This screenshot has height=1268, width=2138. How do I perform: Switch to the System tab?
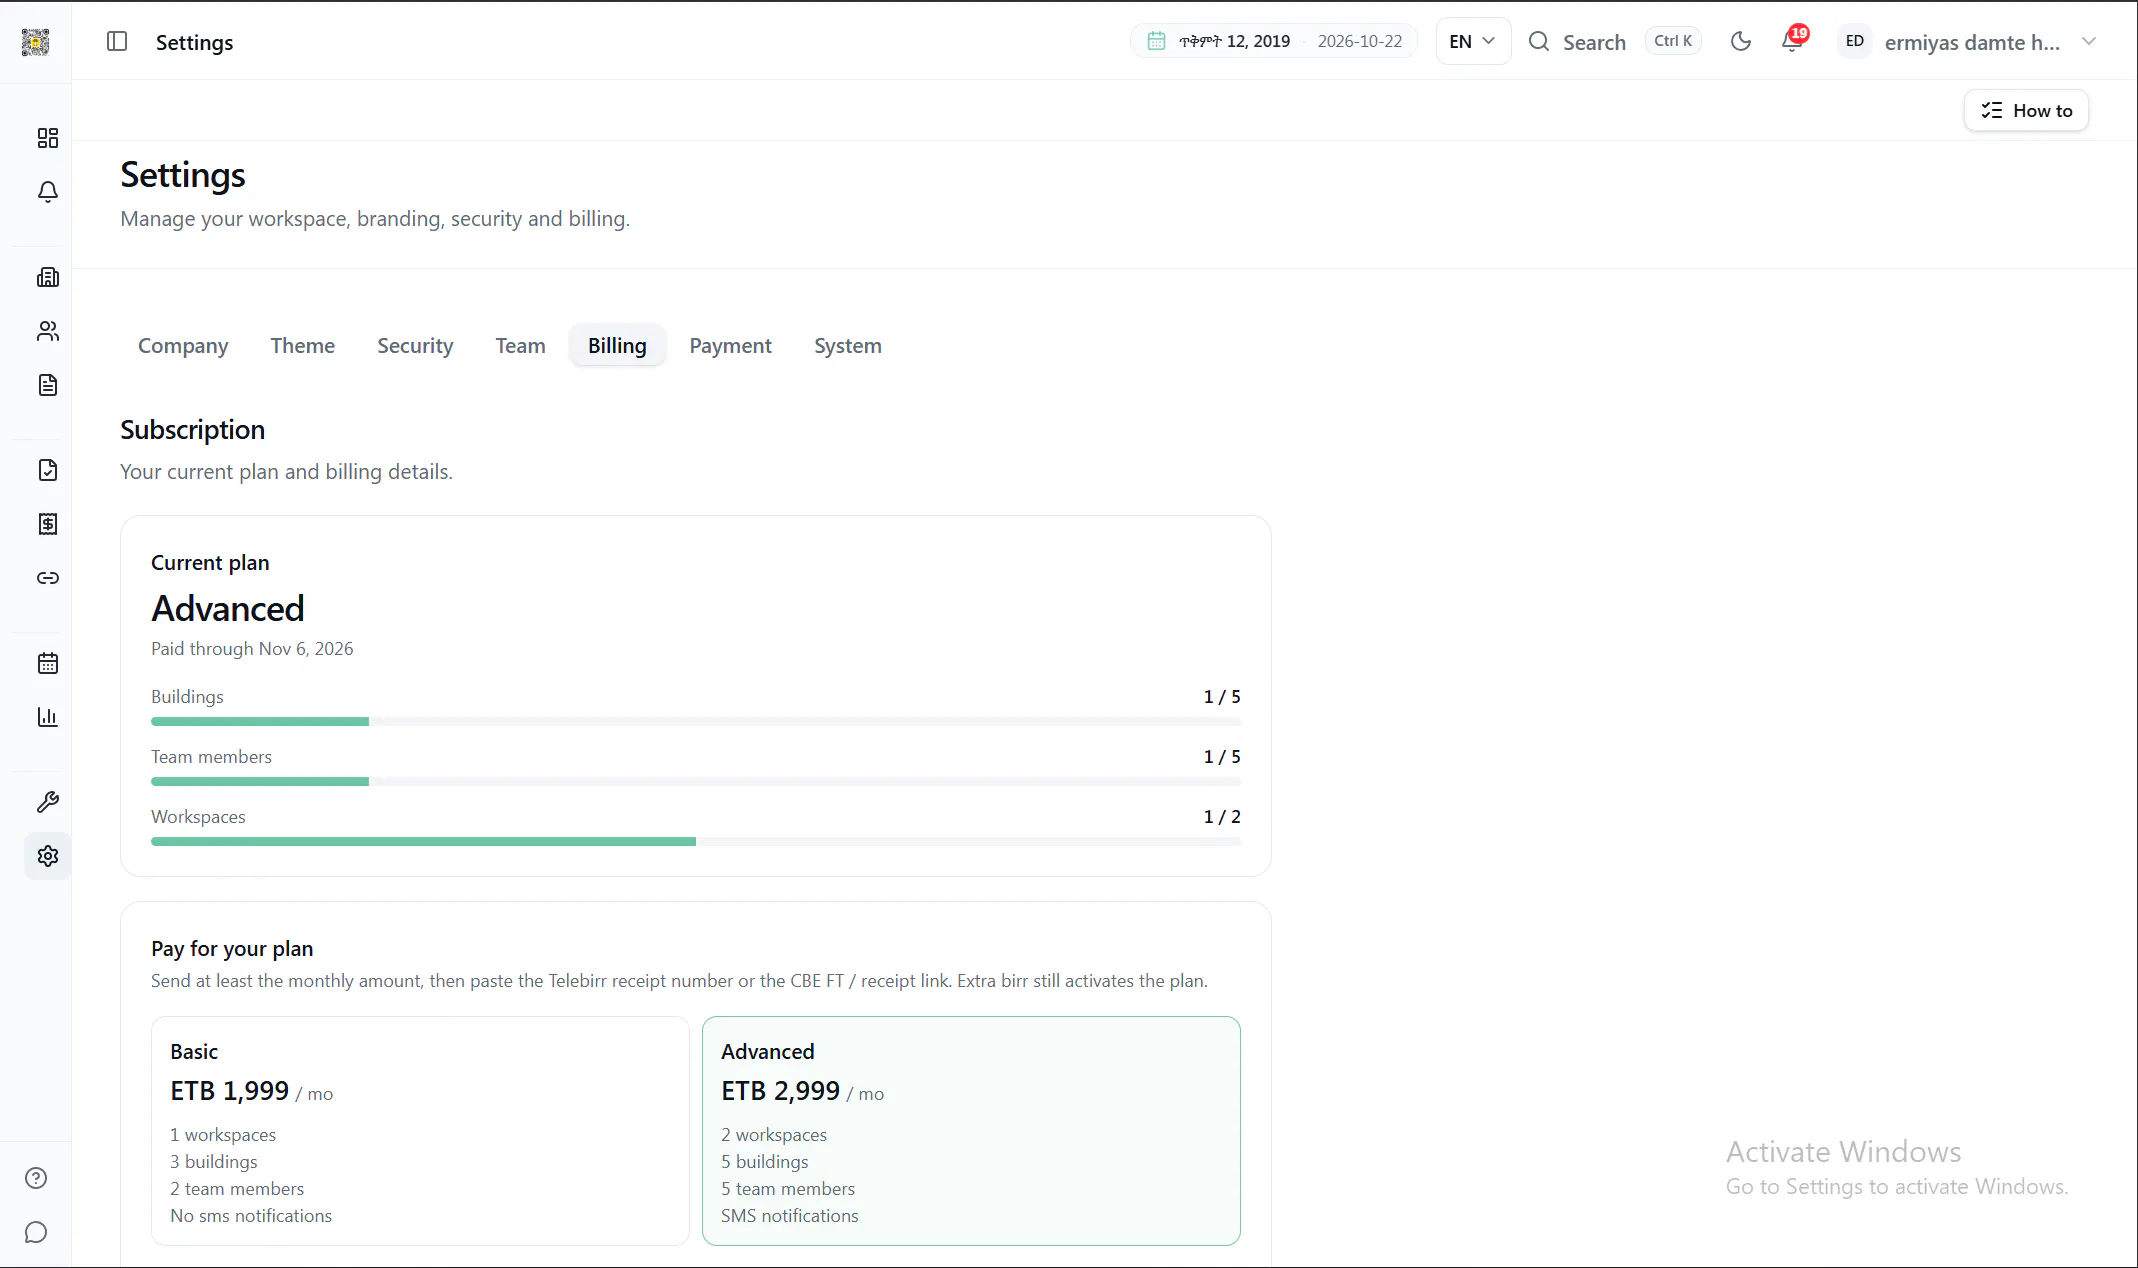tap(847, 346)
